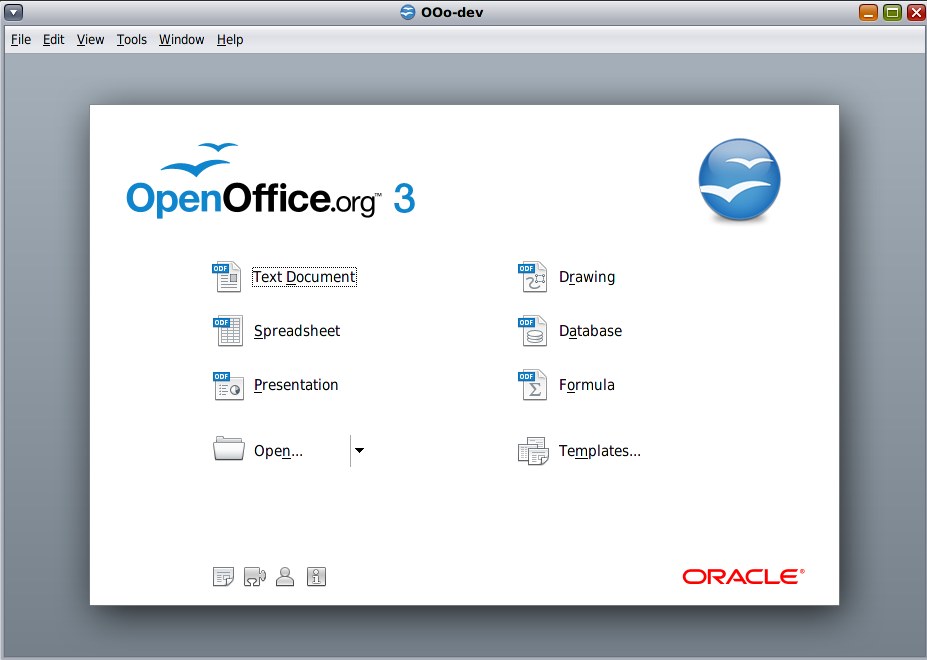Viewport: 927px width, 660px height.
Task: Start a new Spreadsheet
Action: [x=296, y=331]
